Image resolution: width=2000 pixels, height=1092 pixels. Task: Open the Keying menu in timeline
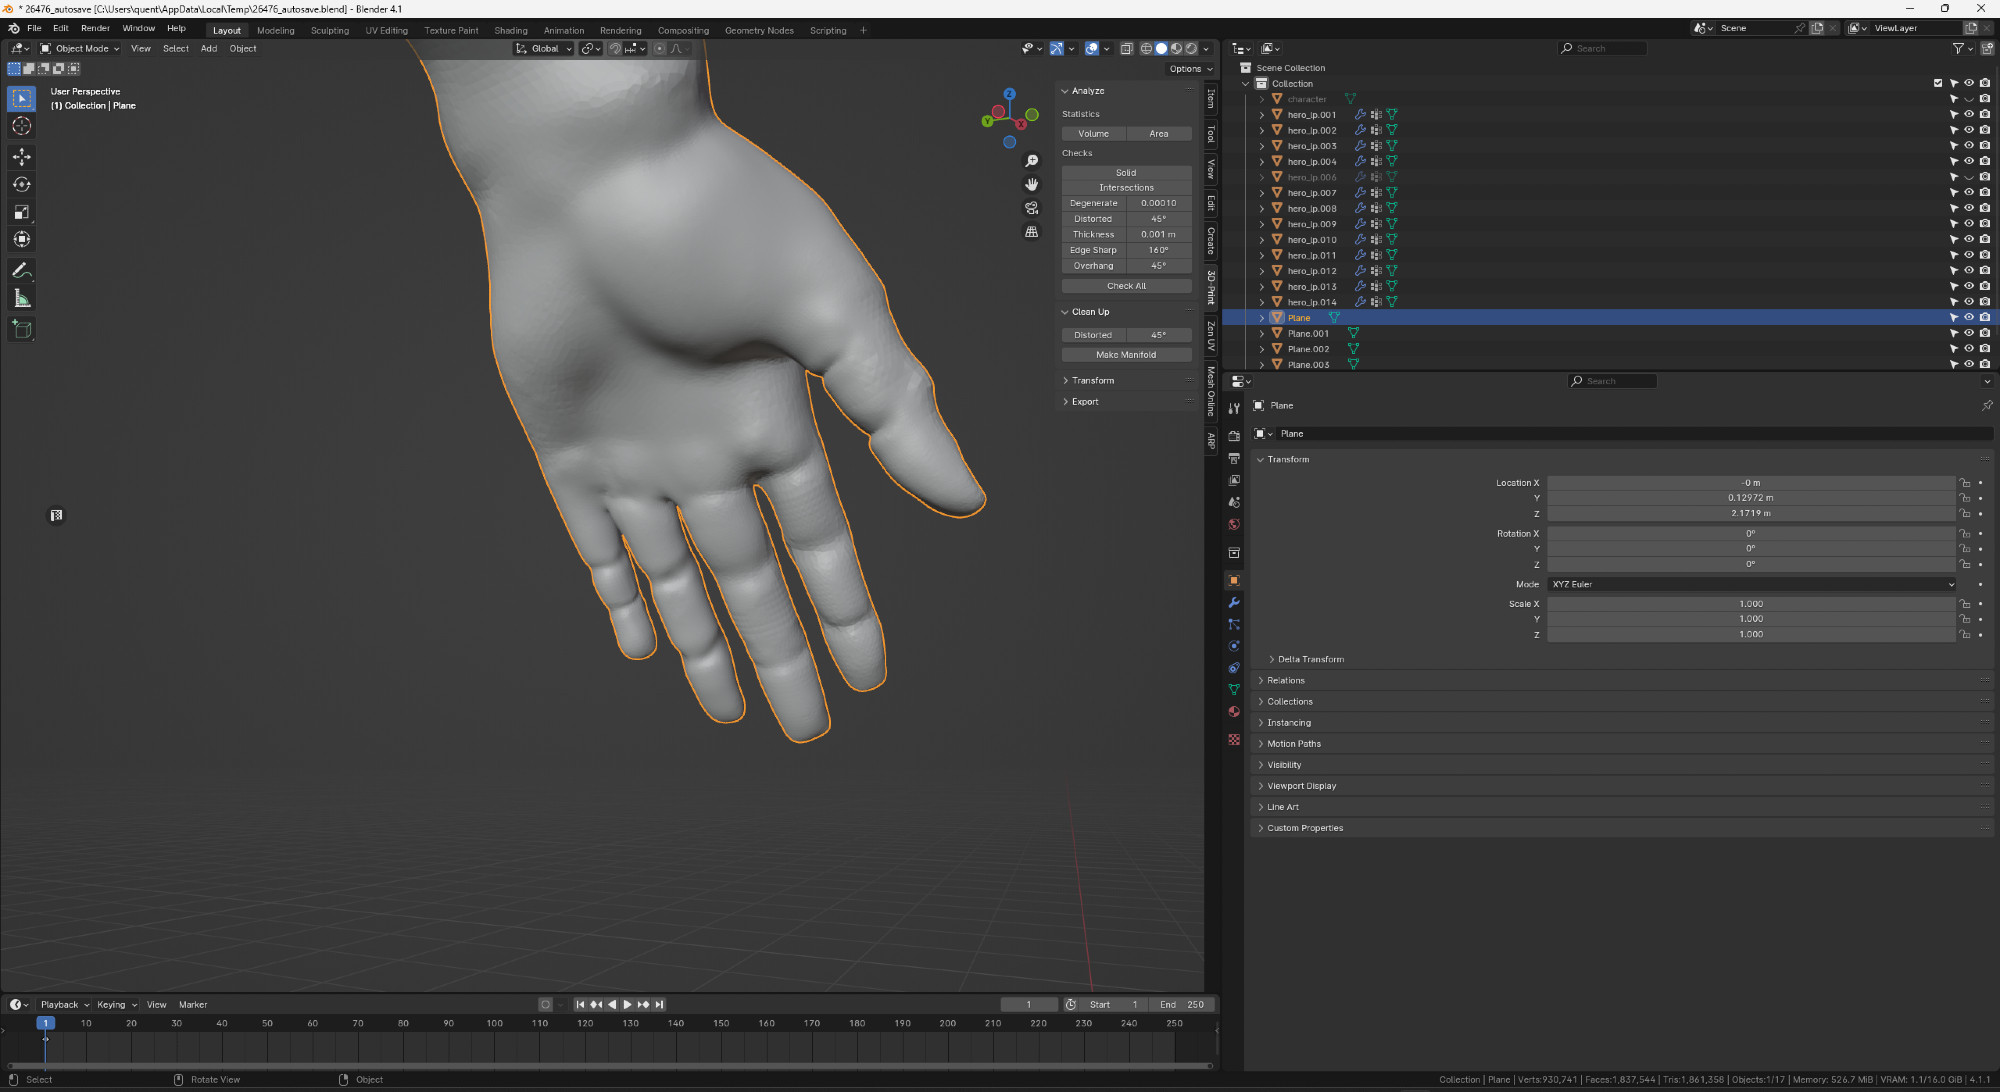click(x=116, y=1004)
